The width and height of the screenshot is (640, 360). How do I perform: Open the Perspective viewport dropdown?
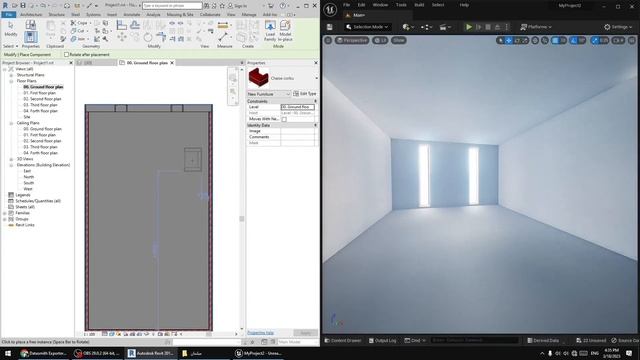point(352,40)
